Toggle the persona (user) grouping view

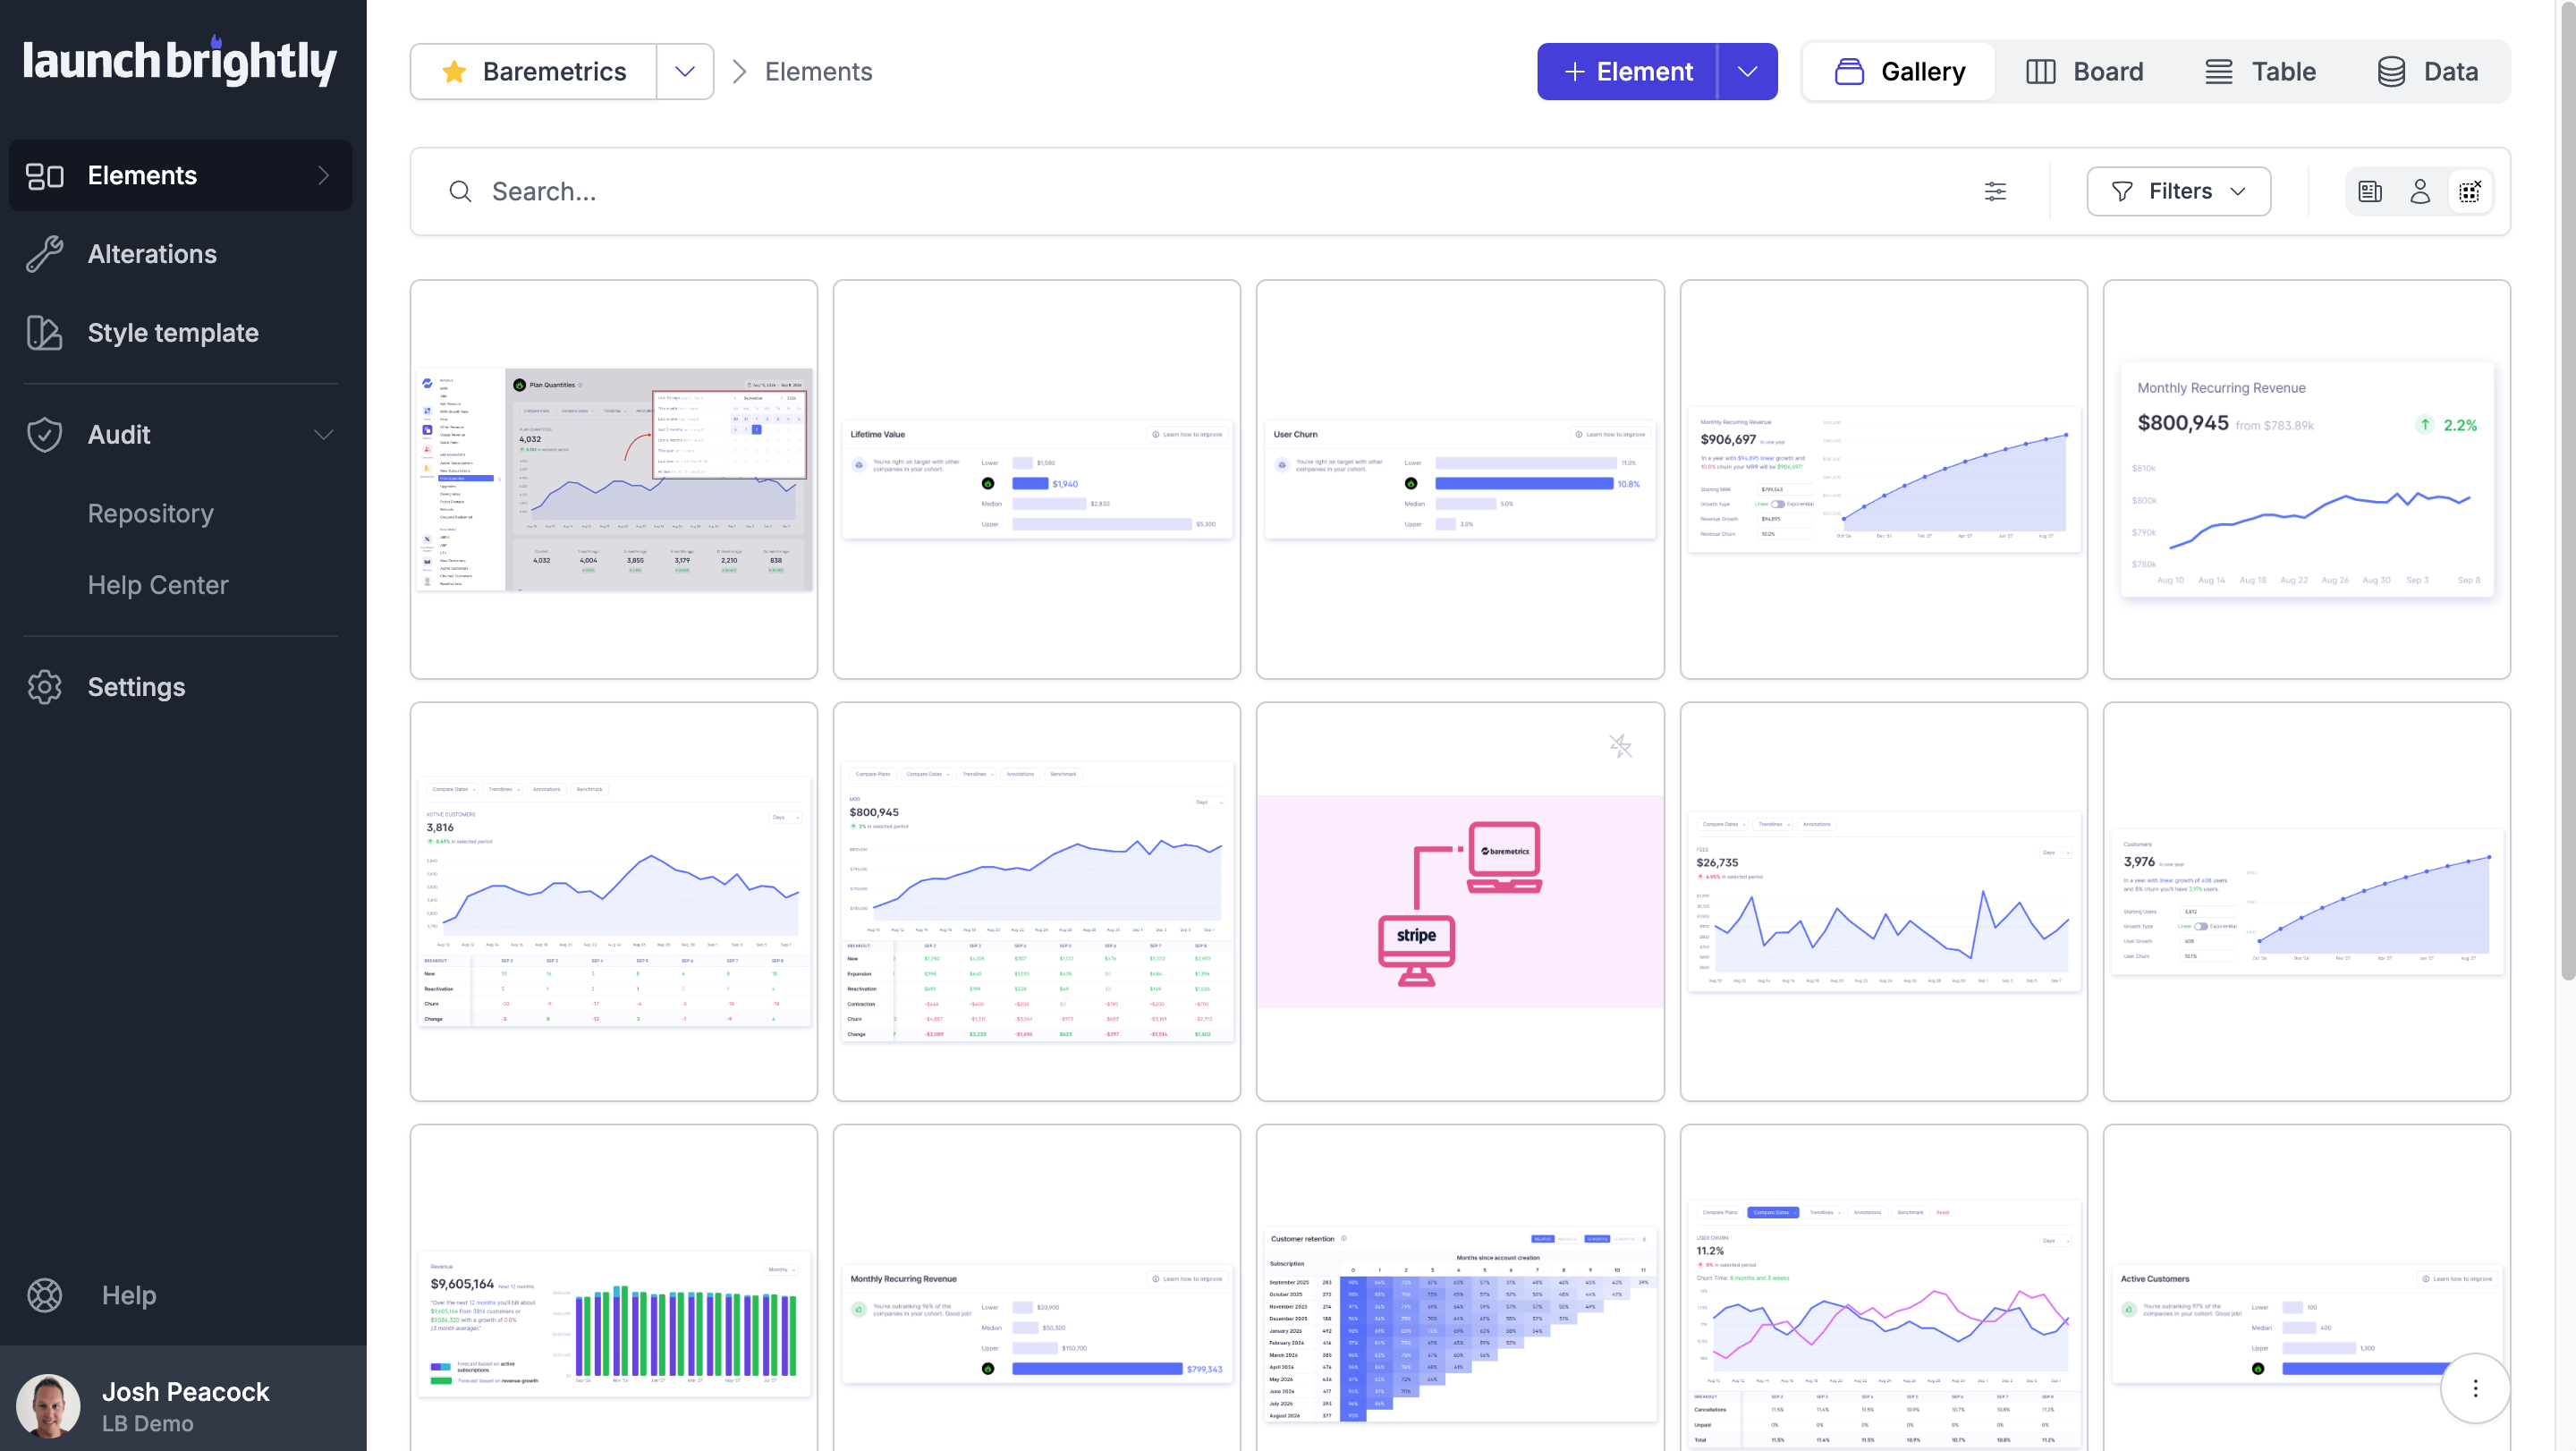[2420, 191]
